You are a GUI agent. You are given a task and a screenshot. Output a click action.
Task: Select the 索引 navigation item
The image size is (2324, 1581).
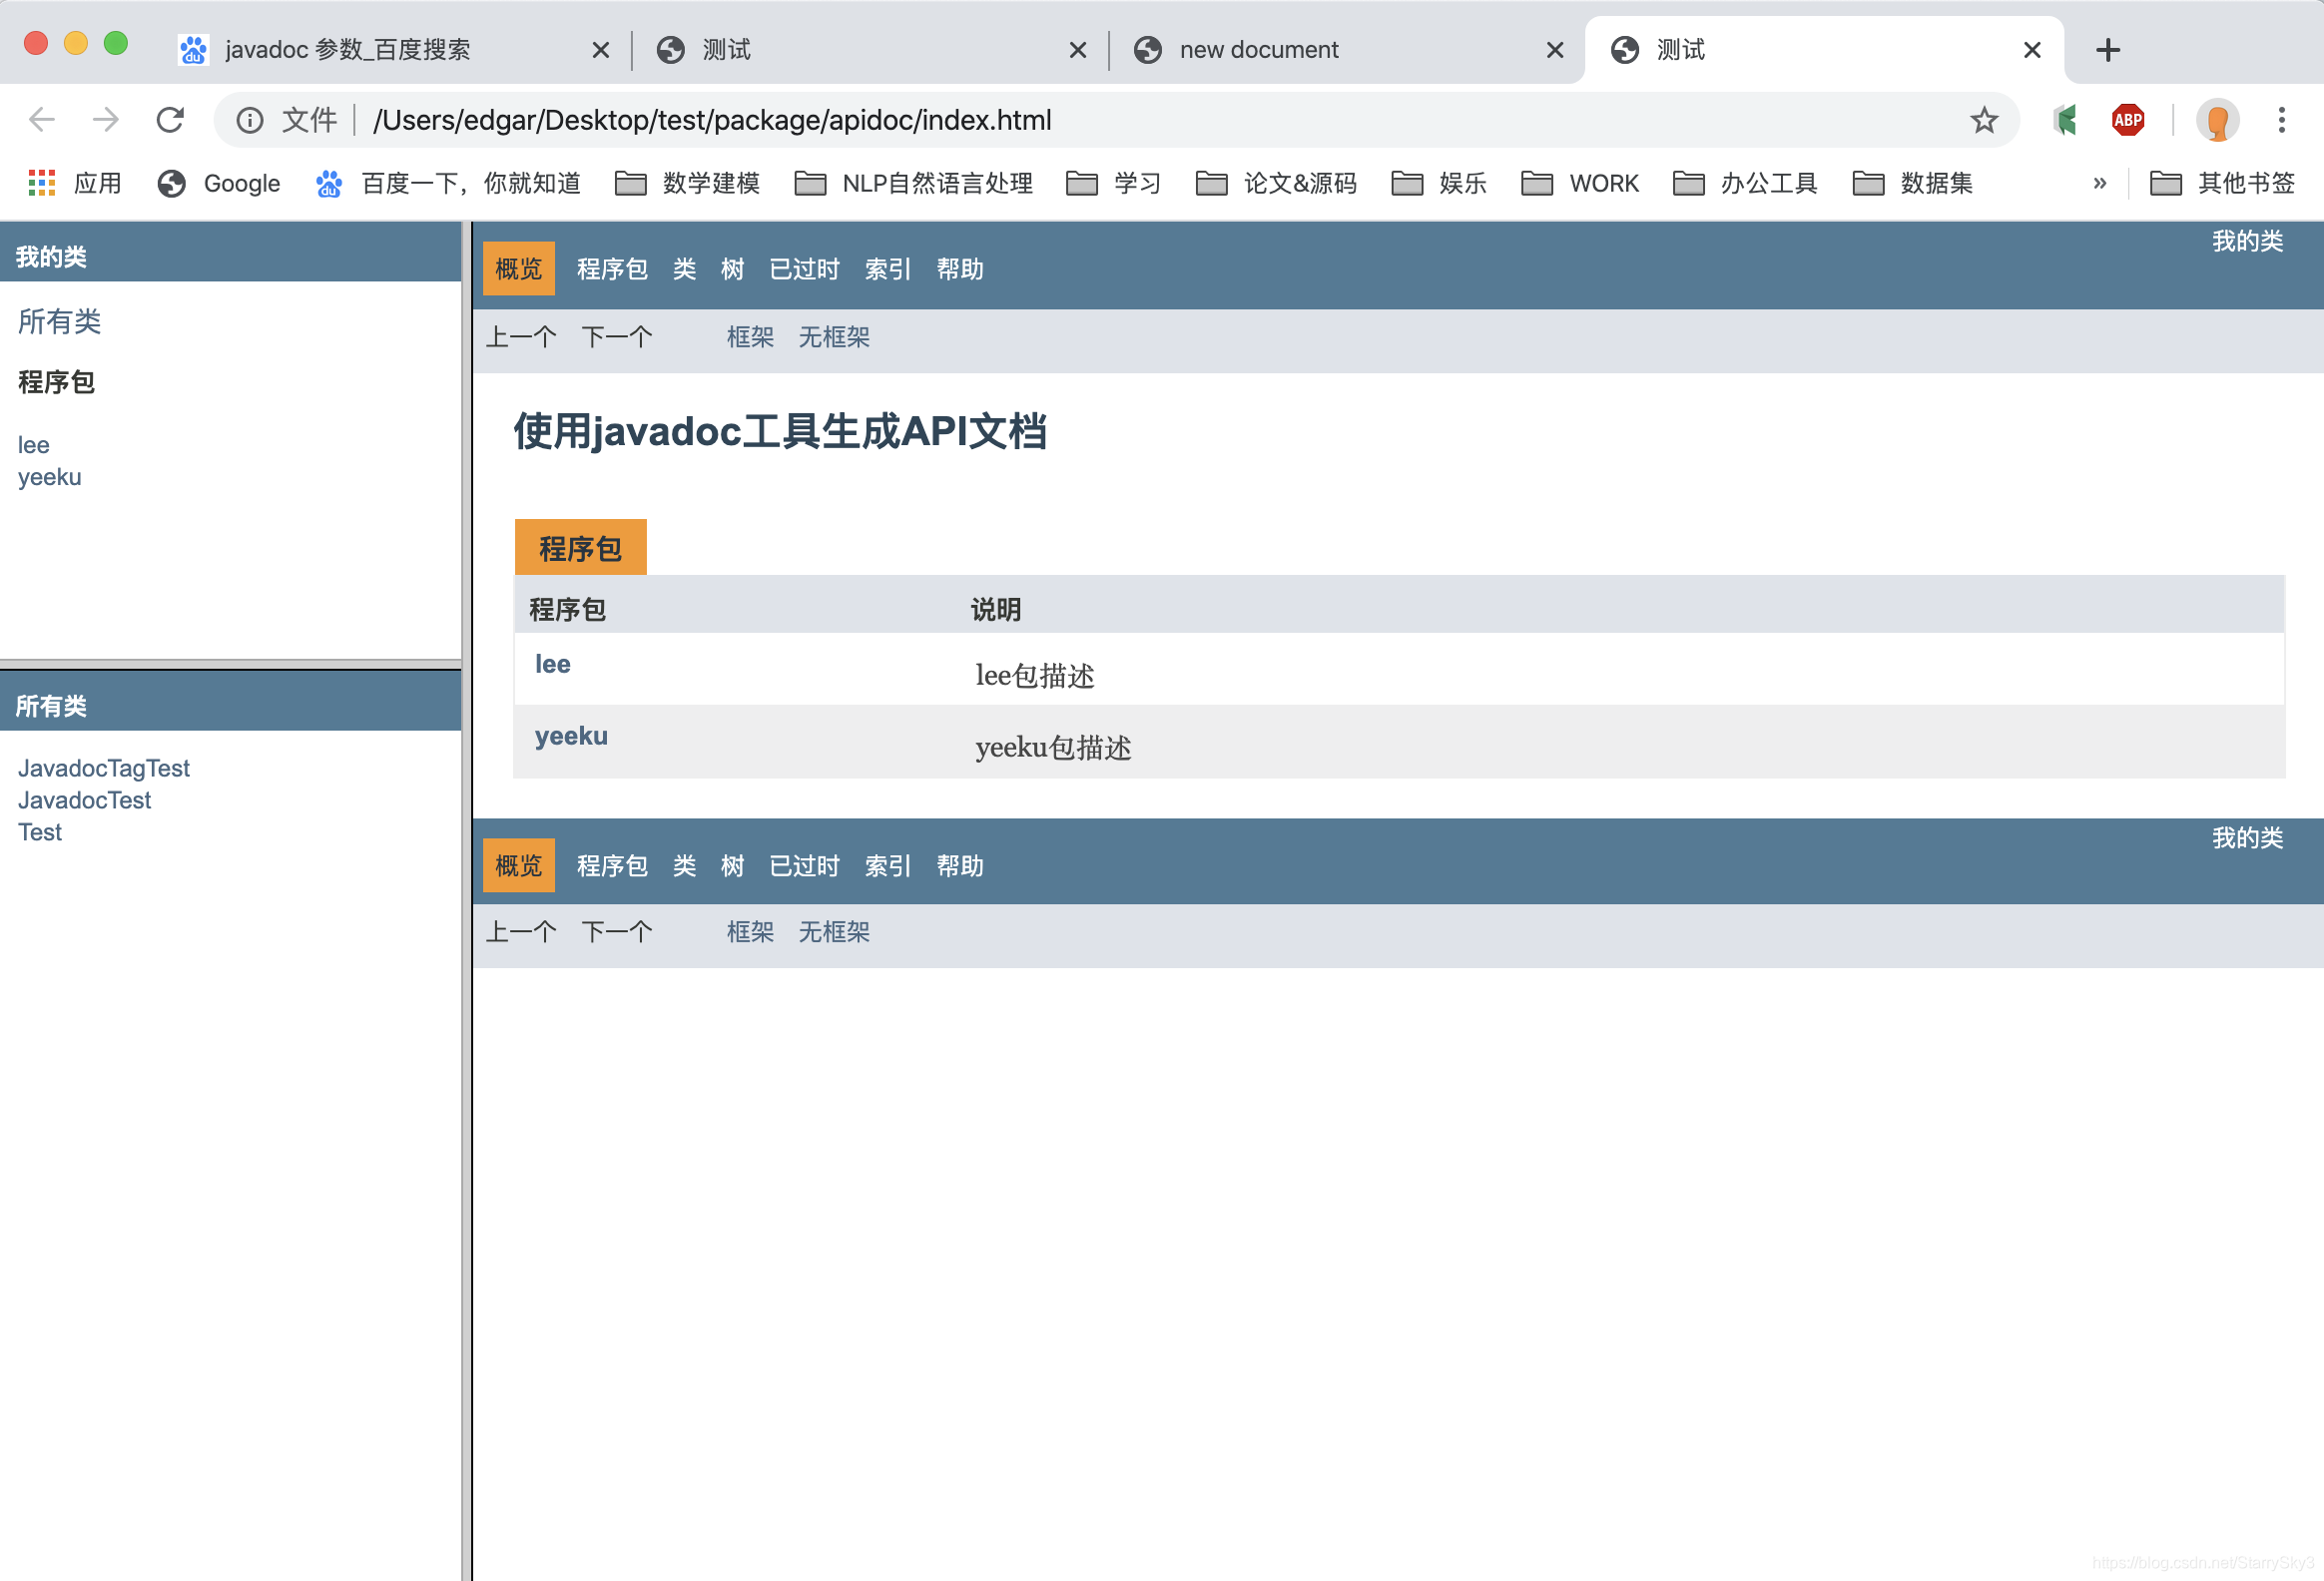(887, 268)
